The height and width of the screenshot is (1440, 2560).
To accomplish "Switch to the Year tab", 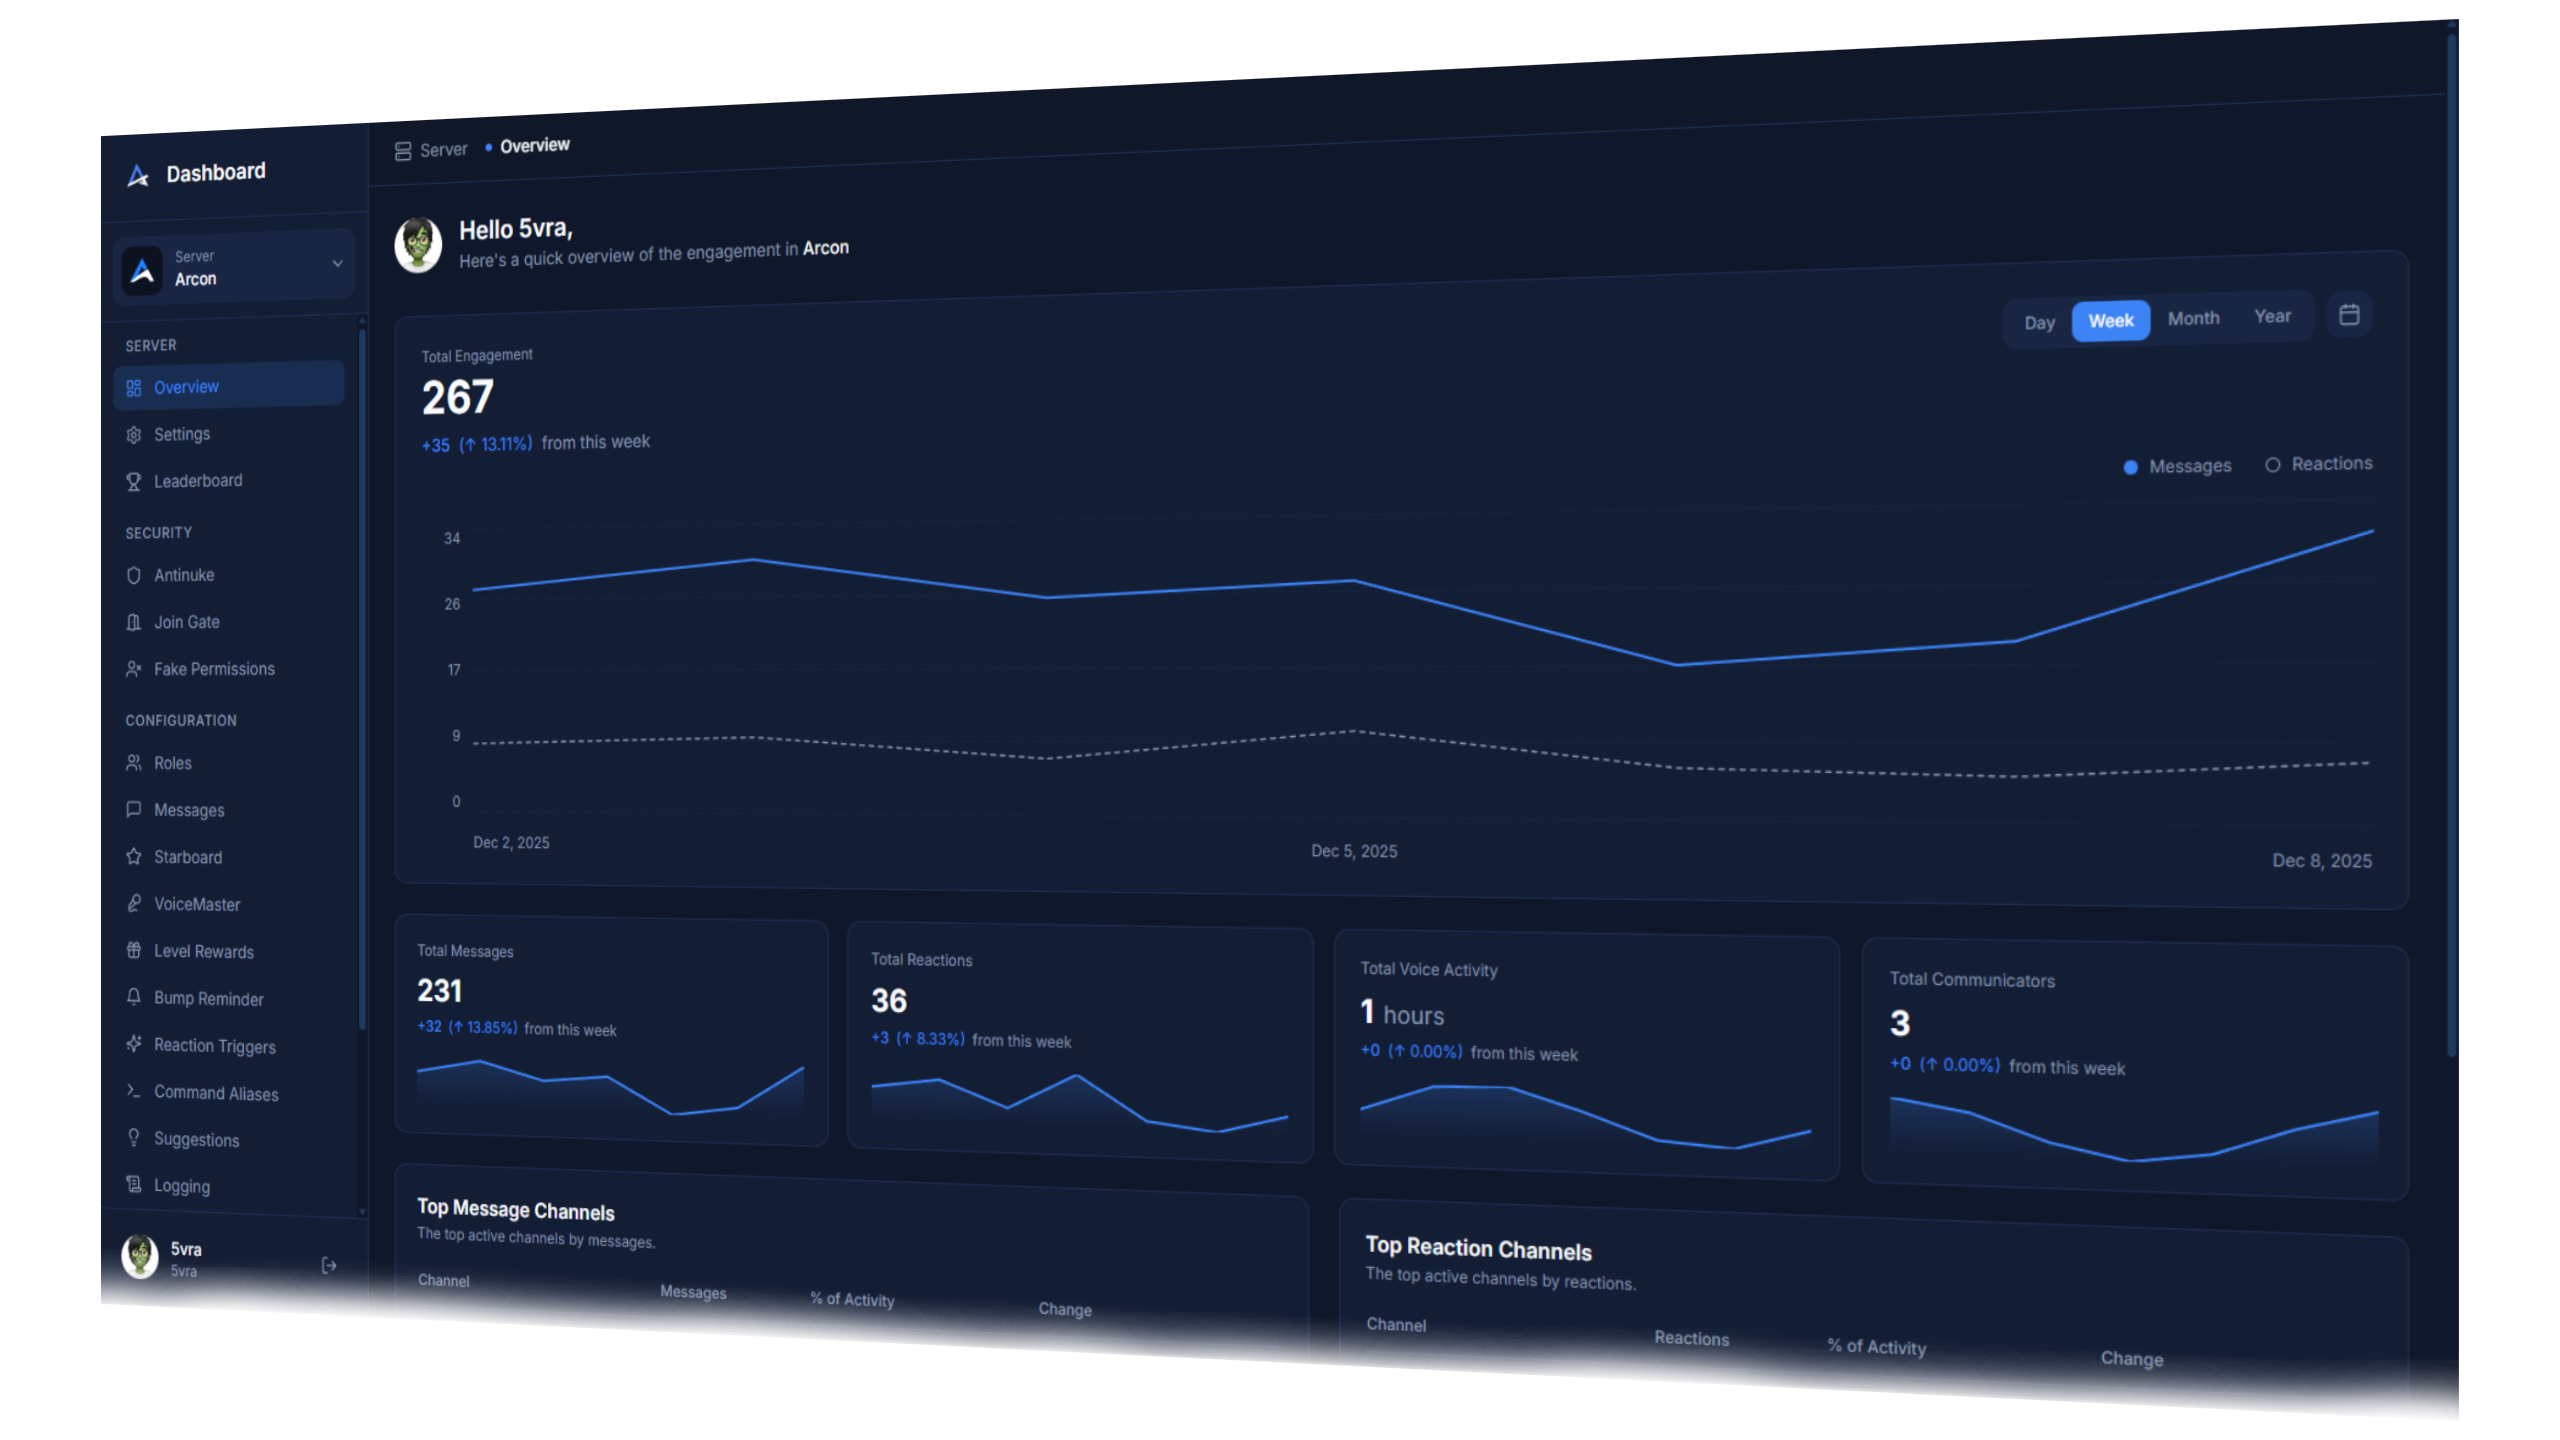I will pyautogui.click(x=2272, y=317).
